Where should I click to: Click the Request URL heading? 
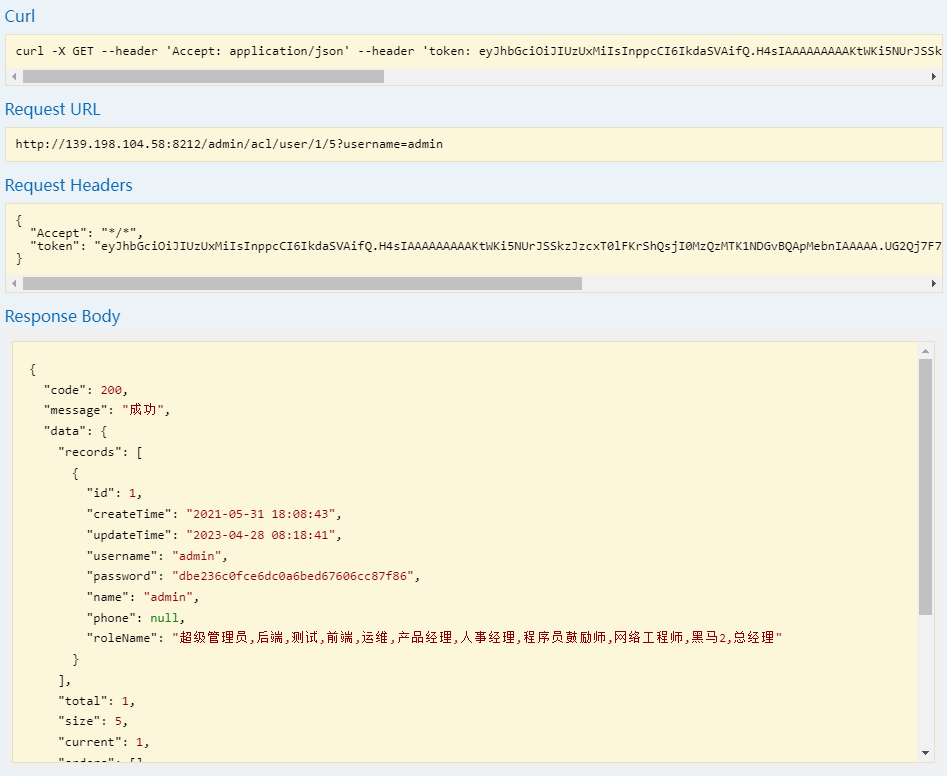click(x=53, y=109)
